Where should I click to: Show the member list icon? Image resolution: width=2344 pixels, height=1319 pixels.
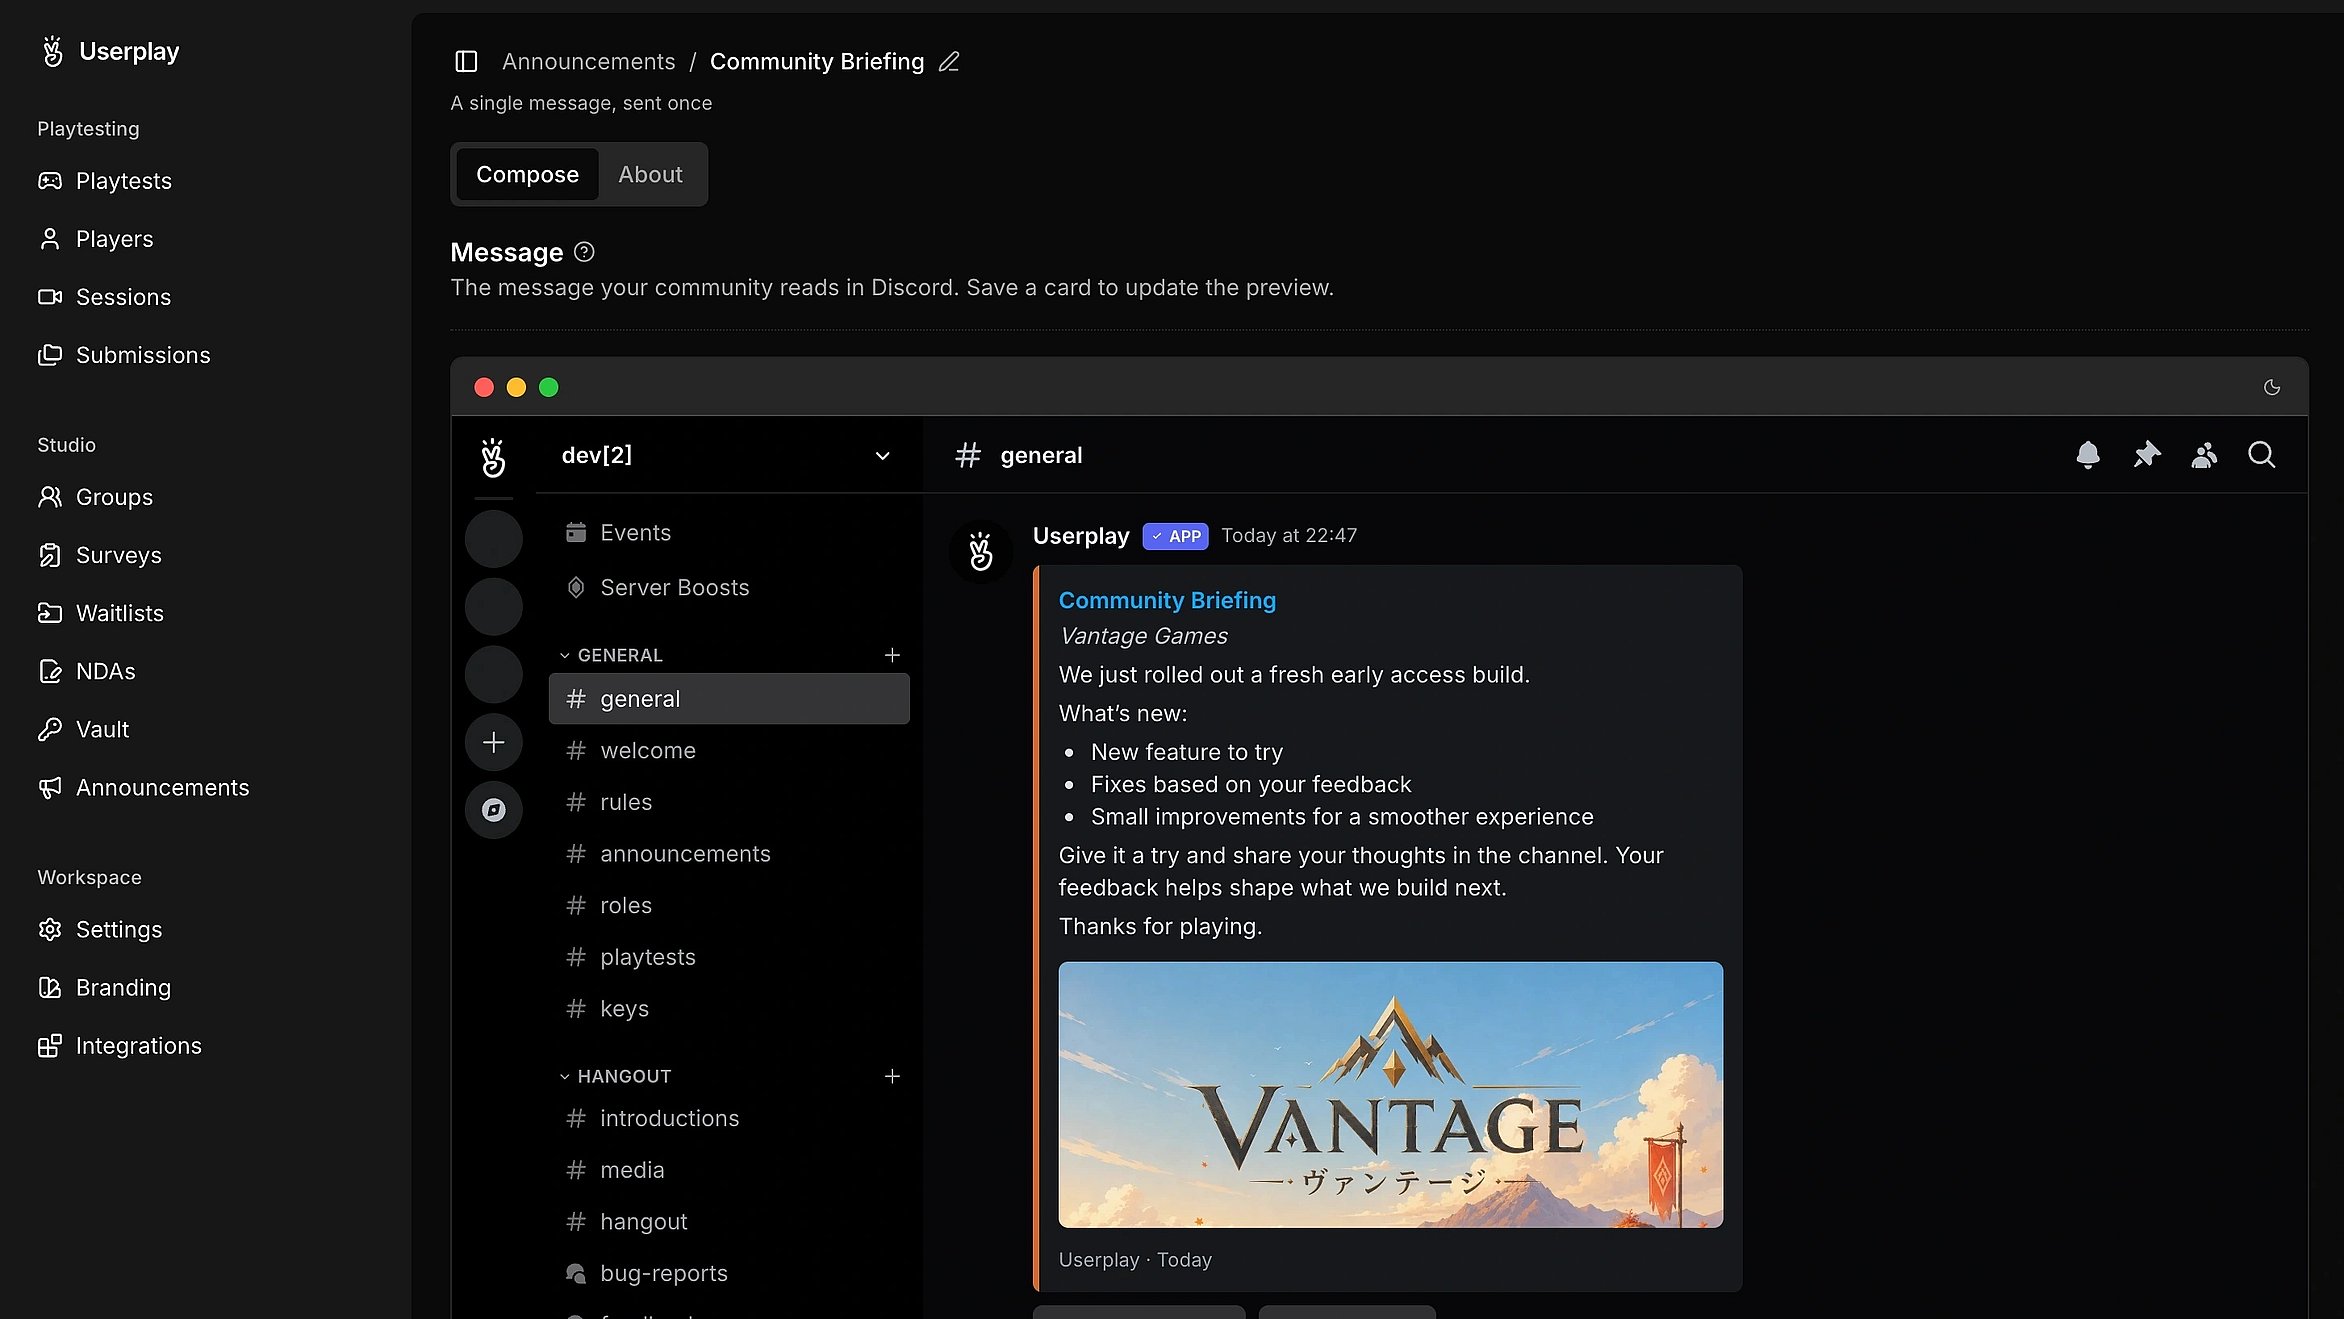pyautogui.click(x=2204, y=455)
